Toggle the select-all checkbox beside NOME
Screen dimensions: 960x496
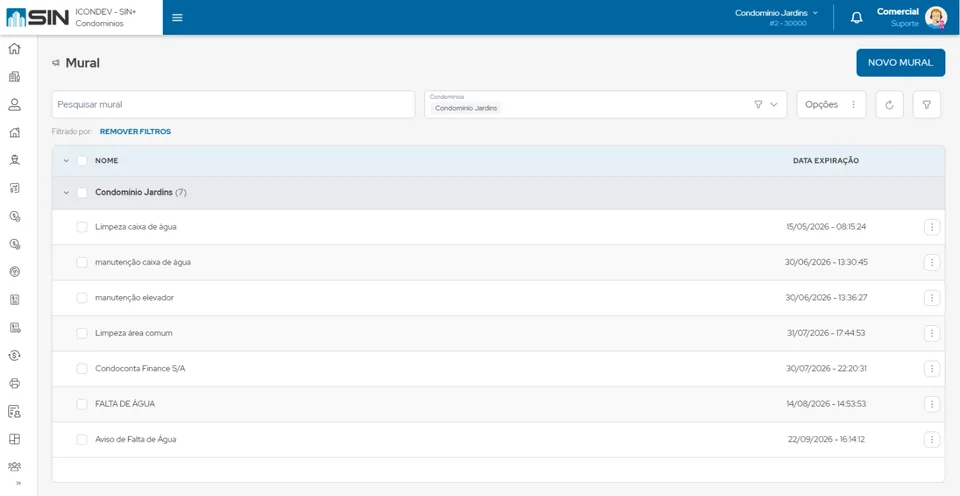[x=82, y=161]
